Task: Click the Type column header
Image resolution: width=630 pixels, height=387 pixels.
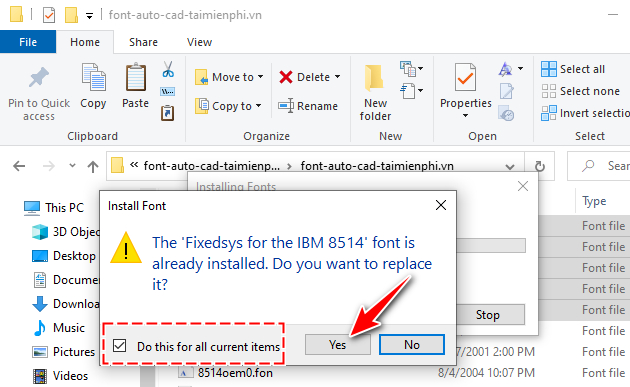Action: pyautogui.click(x=594, y=201)
